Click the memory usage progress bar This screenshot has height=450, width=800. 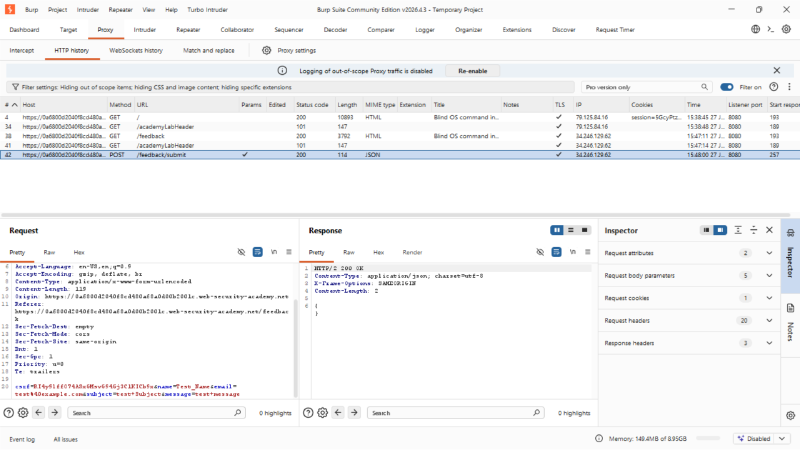click(708, 438)
